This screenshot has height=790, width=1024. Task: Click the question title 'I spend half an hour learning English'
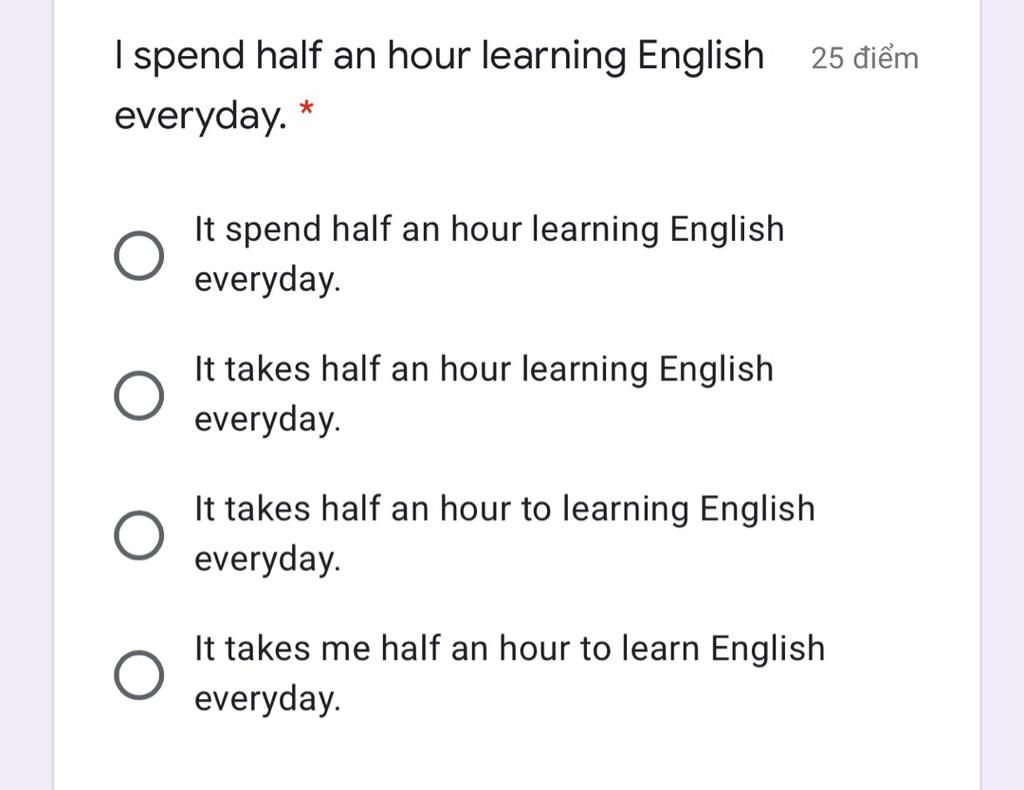coord(439,56)
